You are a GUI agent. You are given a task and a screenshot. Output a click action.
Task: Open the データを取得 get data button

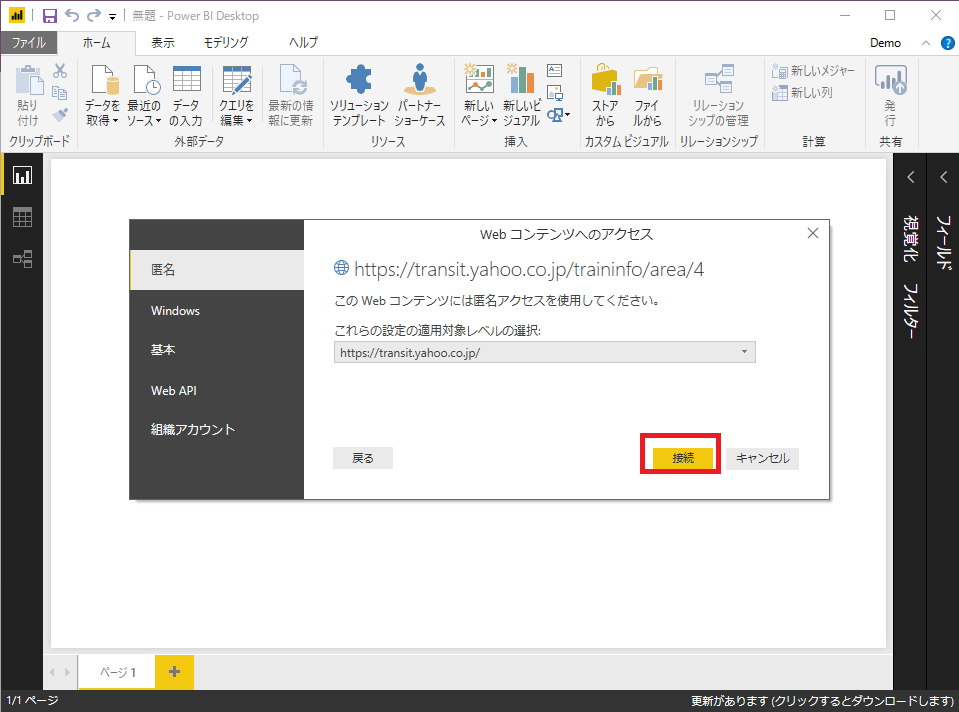click(x=102, y=95)
